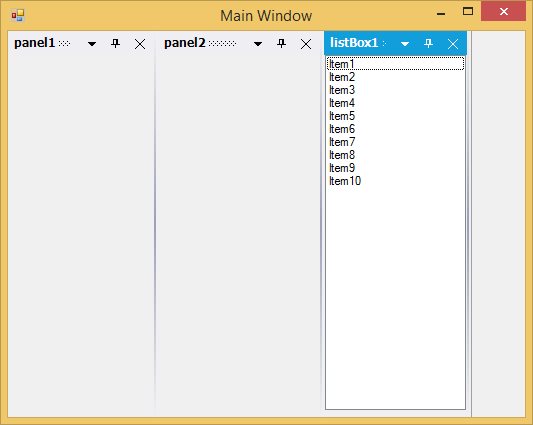This screenshot has width=533, height=425.
Task: Toggle auto-hide pin on panel2
Action: coord(281,44)
